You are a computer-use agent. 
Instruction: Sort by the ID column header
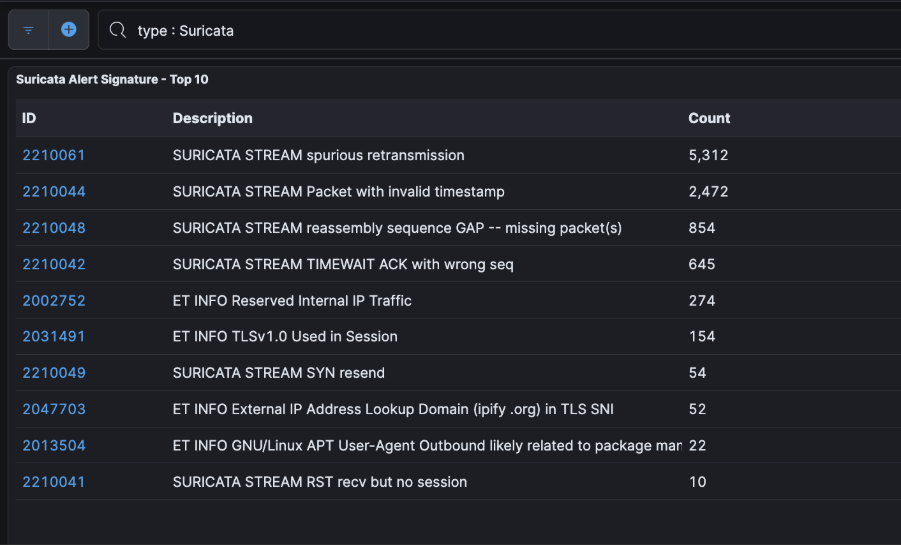pyautogui.click(x=29, y=118)
